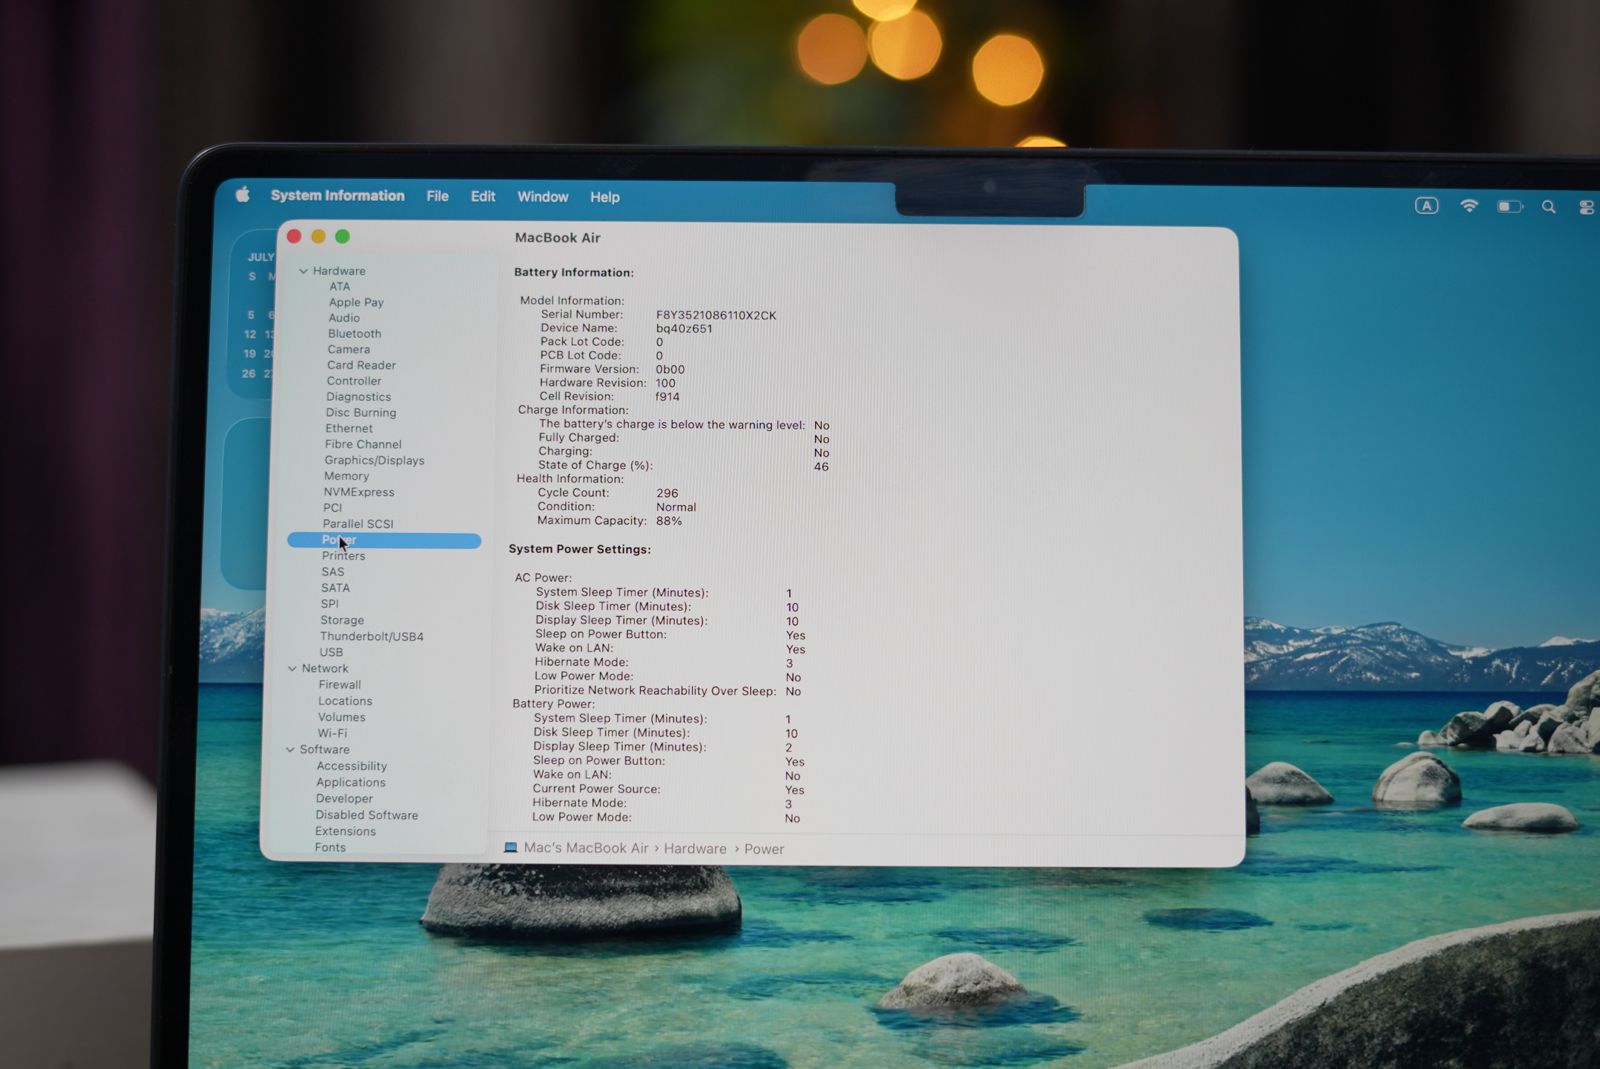Select Volumes under Network
The height and width of the screenshot is (1069, 1600).
(341, 717)
